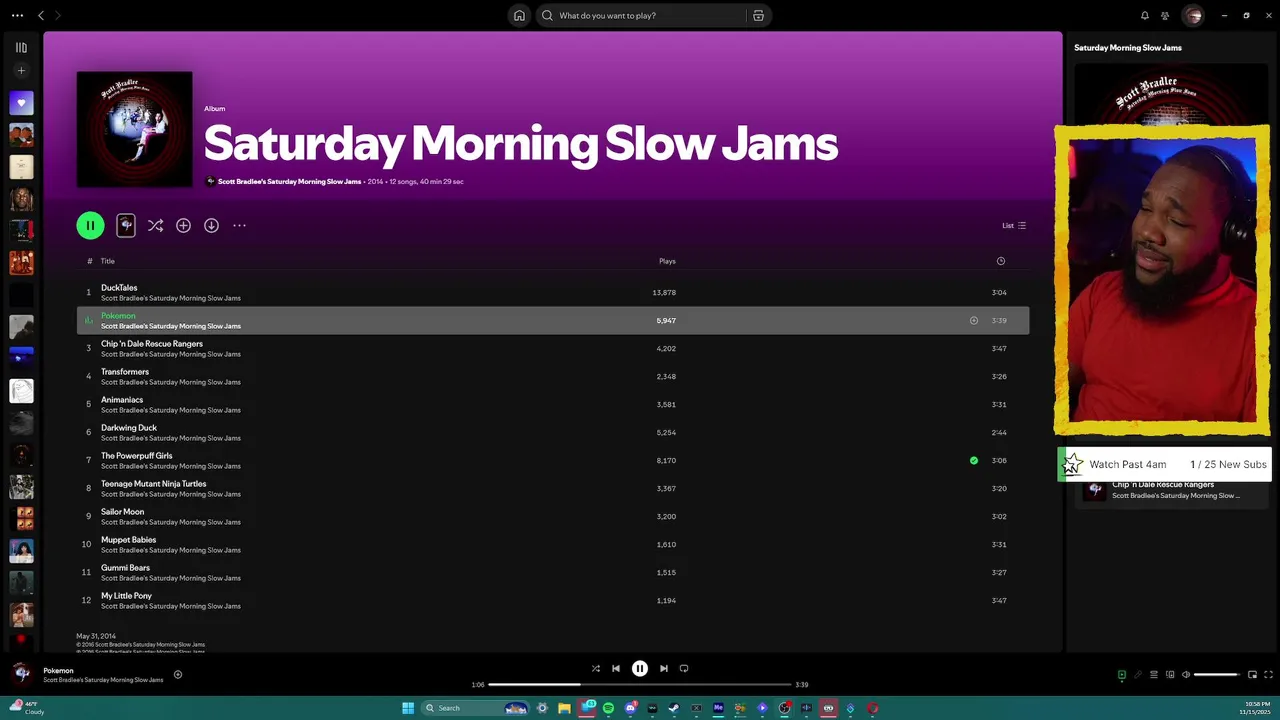
Task: Preview the album using the icon beside the pause button
Action: [126, 225]
